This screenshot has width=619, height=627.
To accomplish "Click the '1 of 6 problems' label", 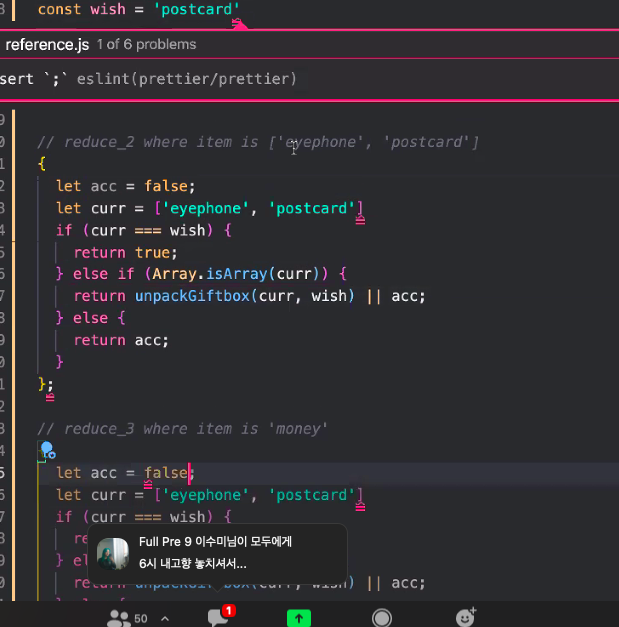I will (x=146, y=44).
